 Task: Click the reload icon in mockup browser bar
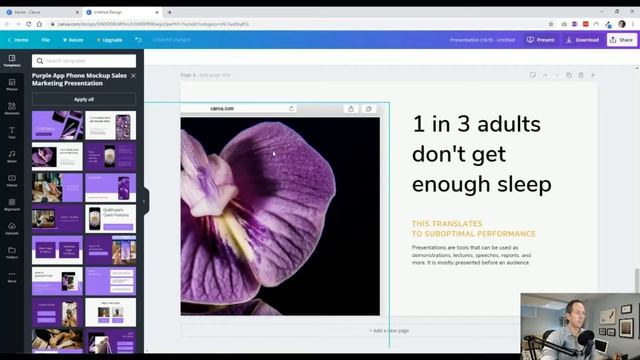[291, 109]
